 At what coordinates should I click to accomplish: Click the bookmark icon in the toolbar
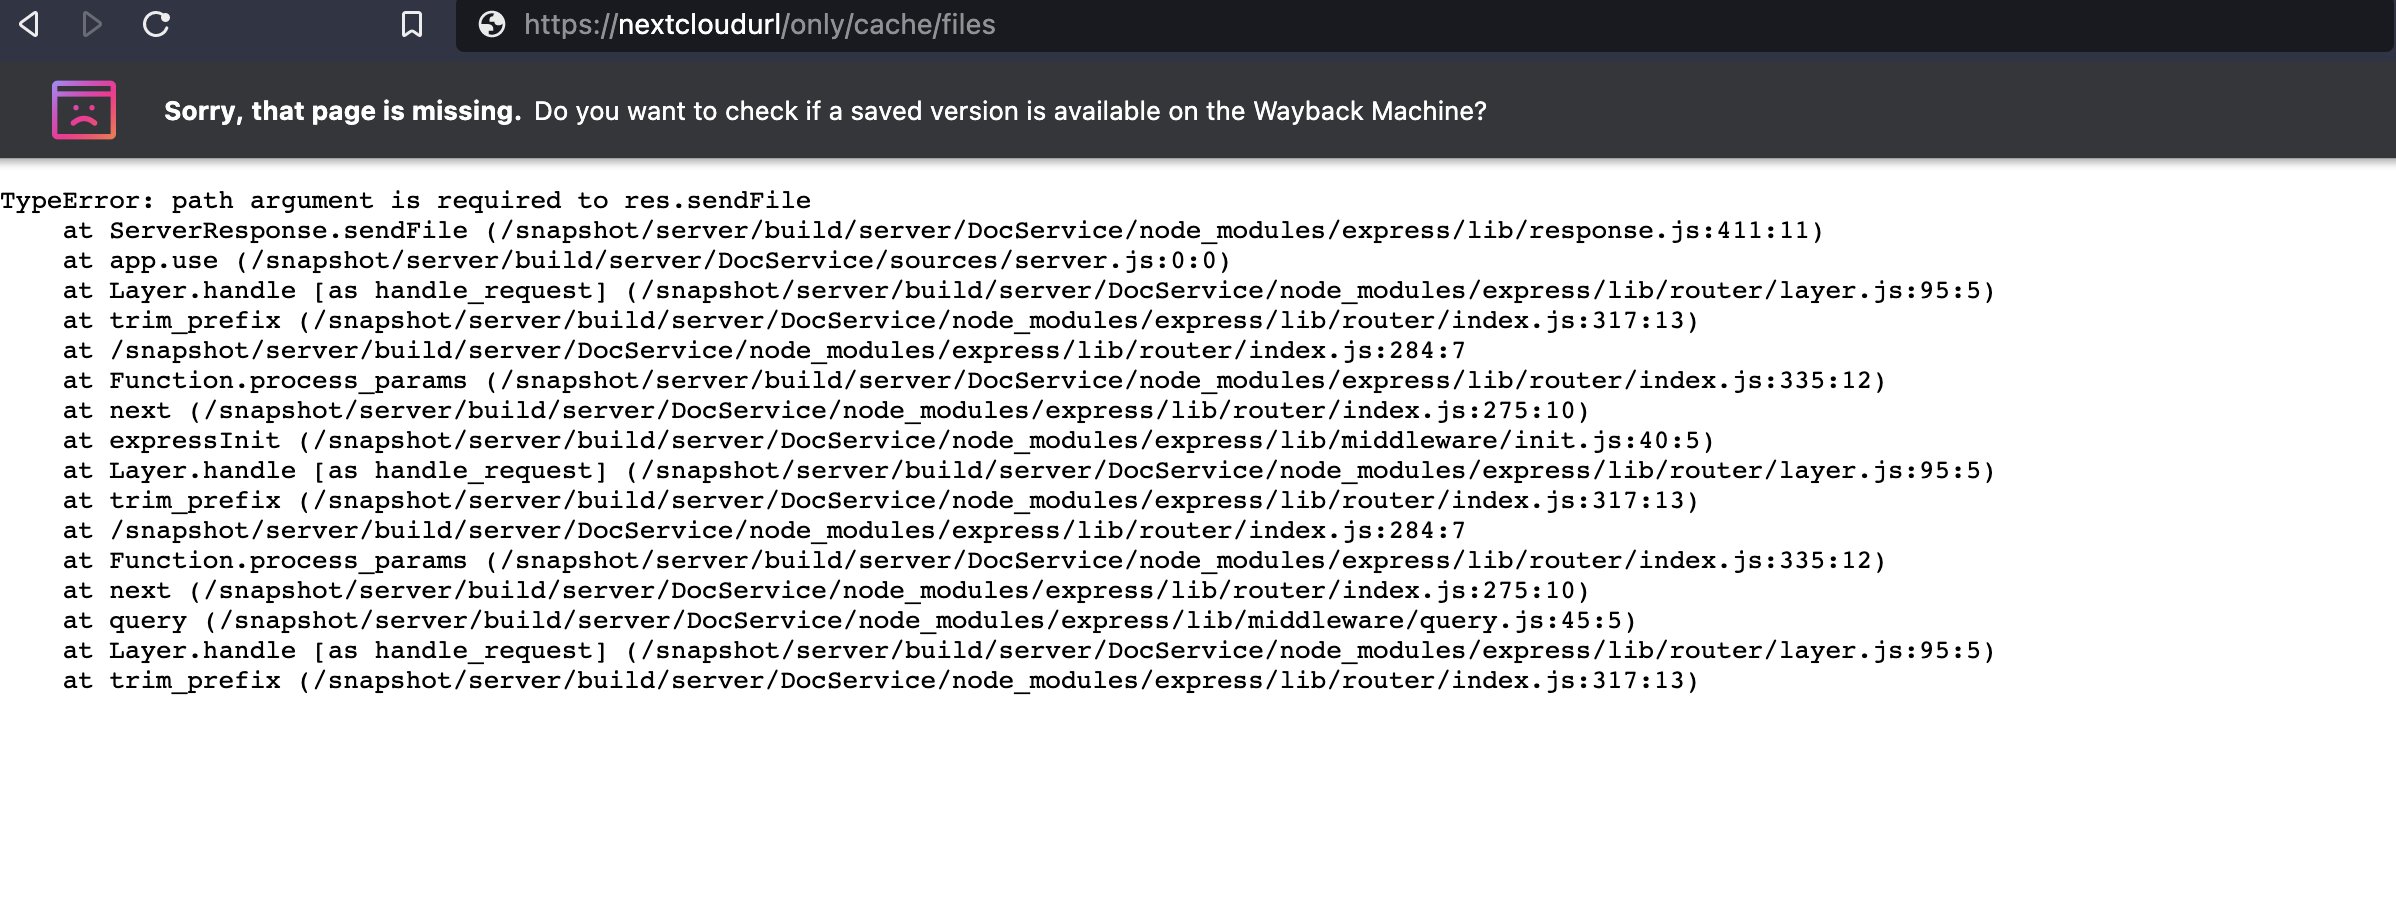point(411,25)
